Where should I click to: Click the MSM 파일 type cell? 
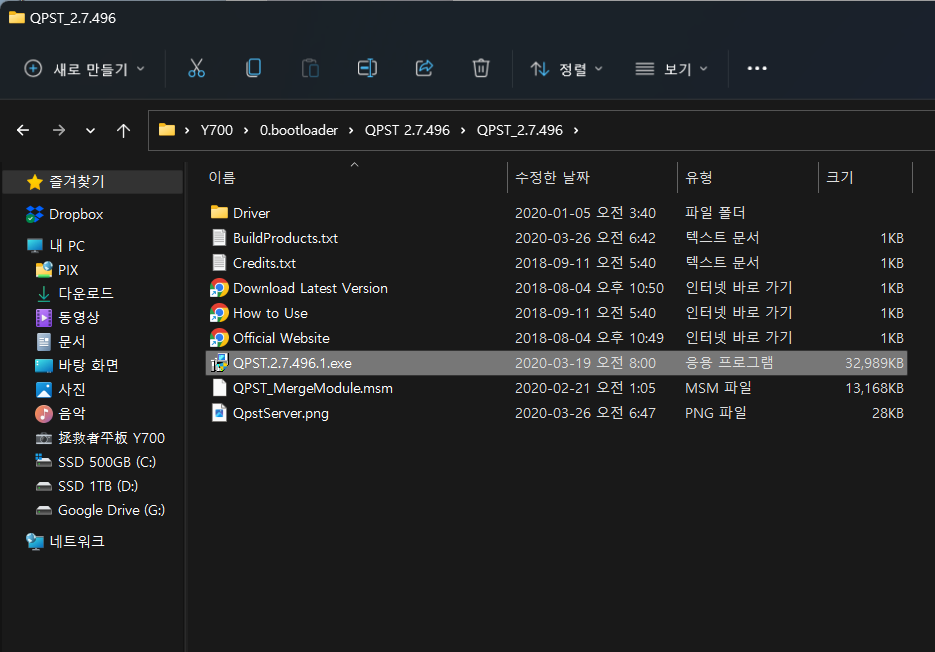[x=718, y=388]
